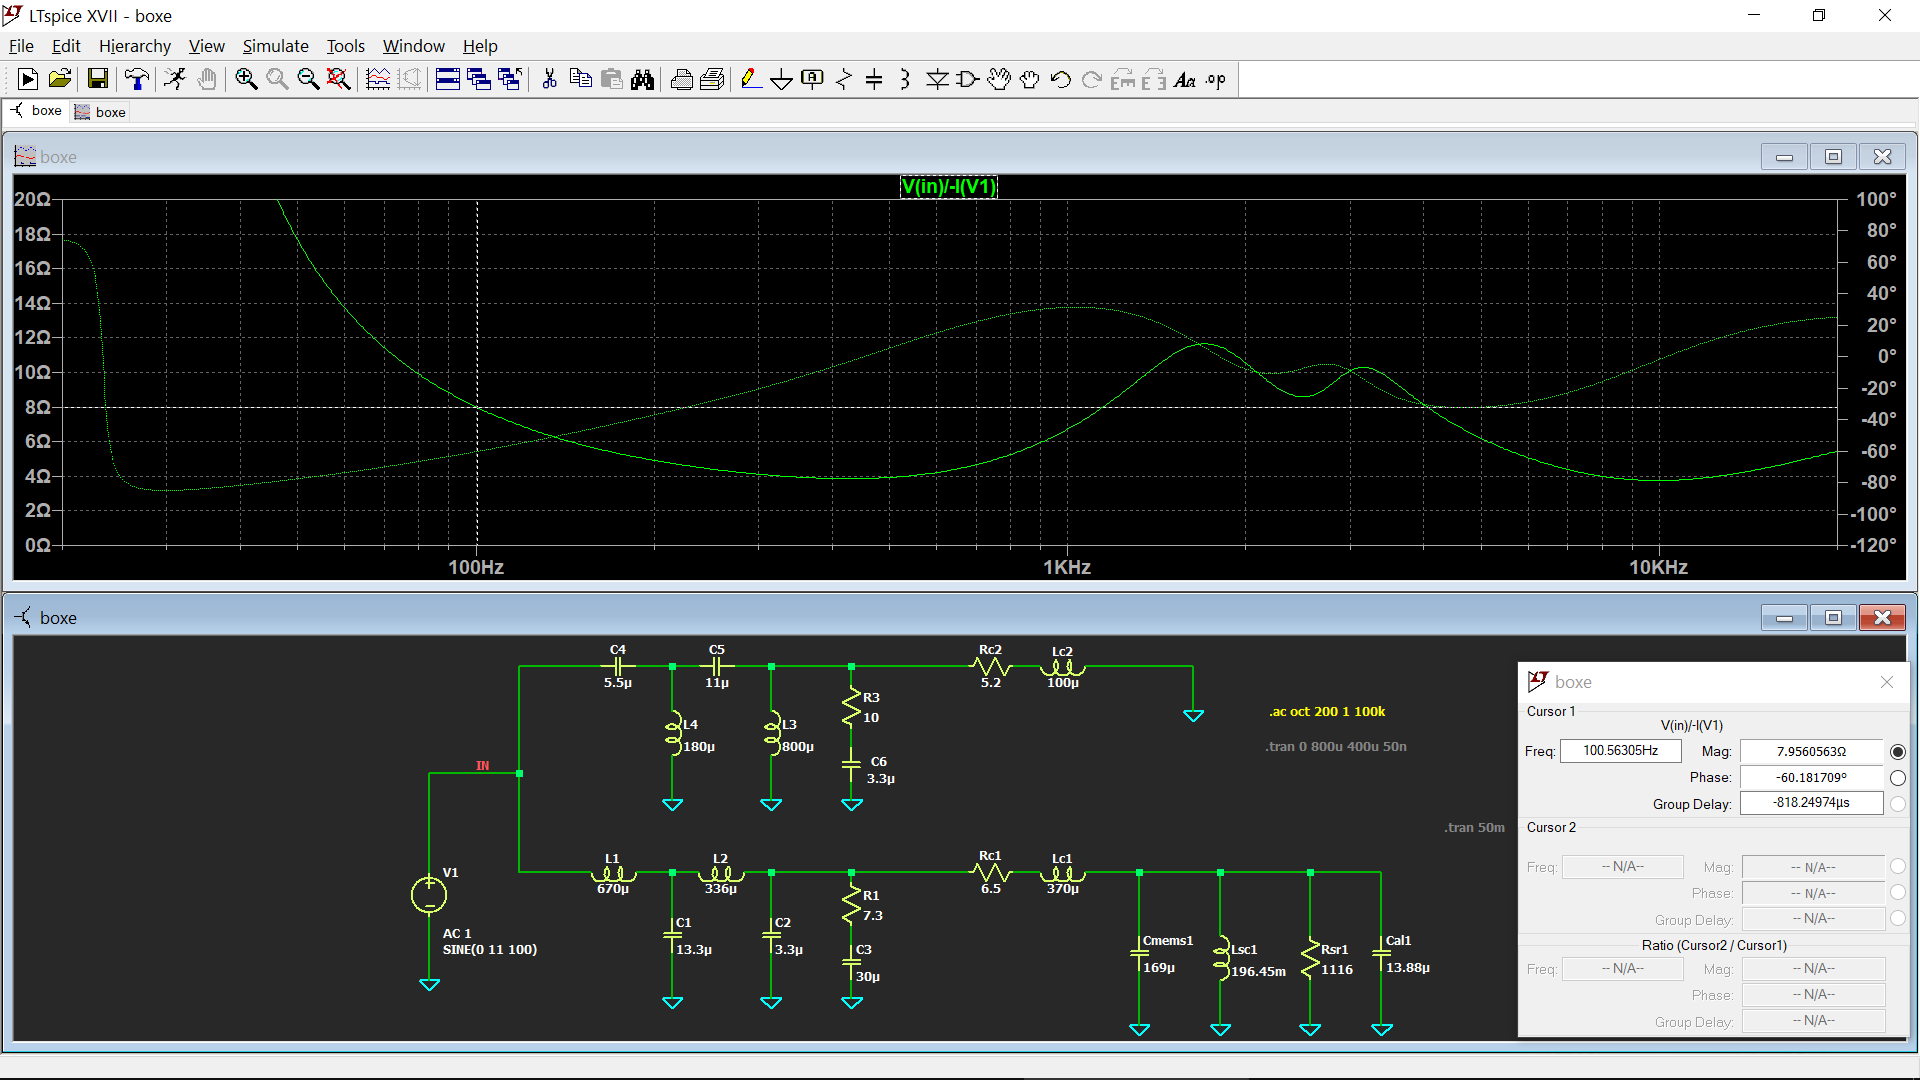Image resolution: width=1920 pixels, height=1080 pixels.
Task: Open a file with the folder icon
Action: click(x=60, y=80)
